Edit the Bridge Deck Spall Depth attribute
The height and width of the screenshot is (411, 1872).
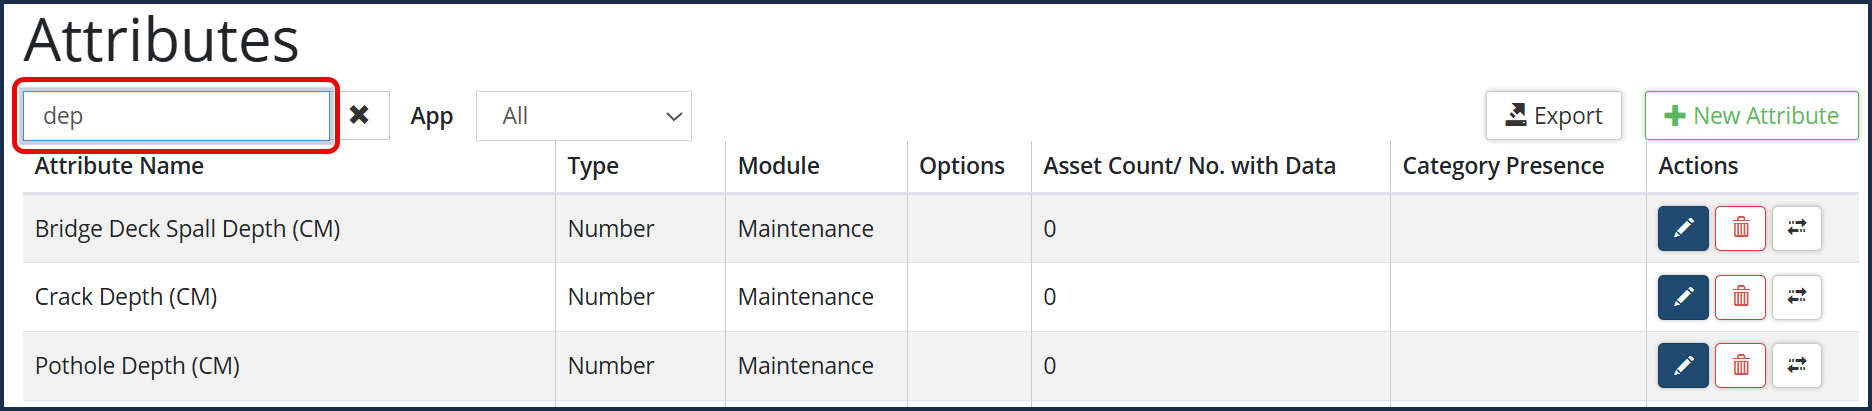tap(1683, 228)
